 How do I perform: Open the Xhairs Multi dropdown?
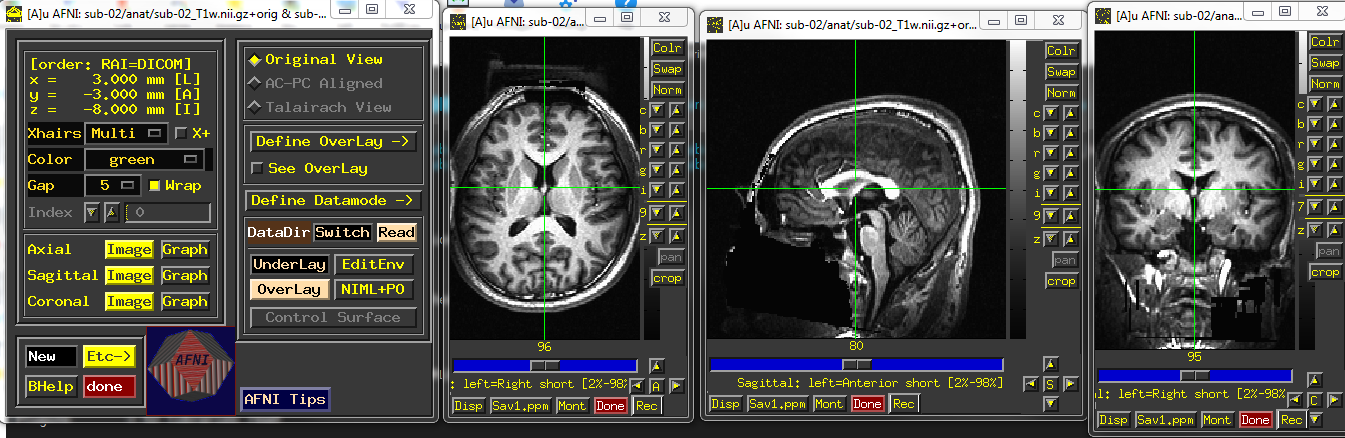[127, 133]
